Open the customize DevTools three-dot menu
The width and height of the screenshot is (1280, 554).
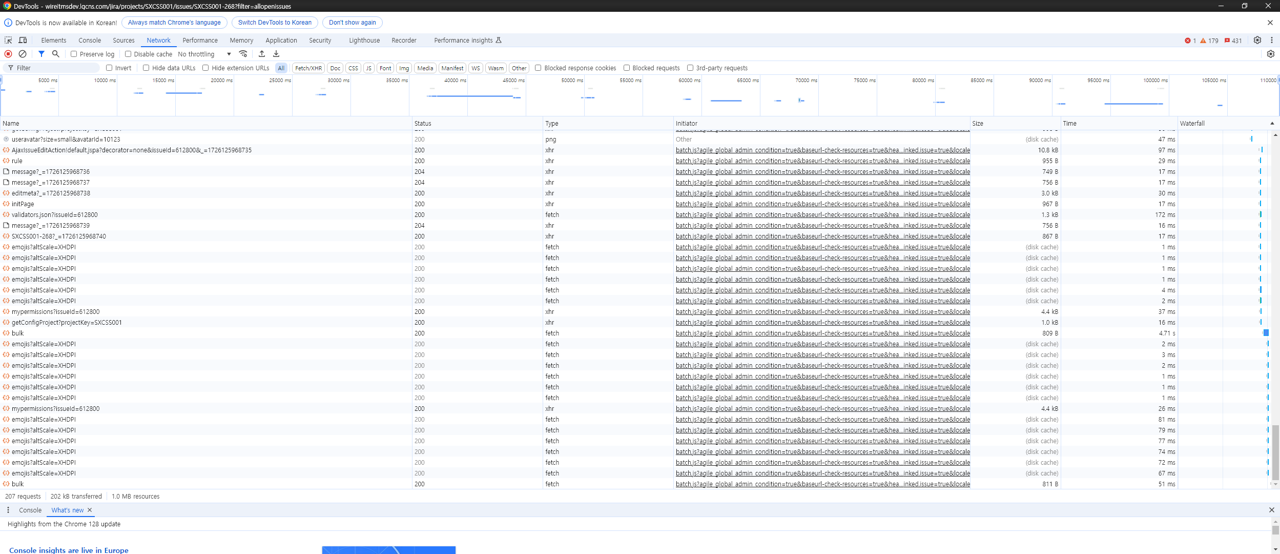point(1271,40)
